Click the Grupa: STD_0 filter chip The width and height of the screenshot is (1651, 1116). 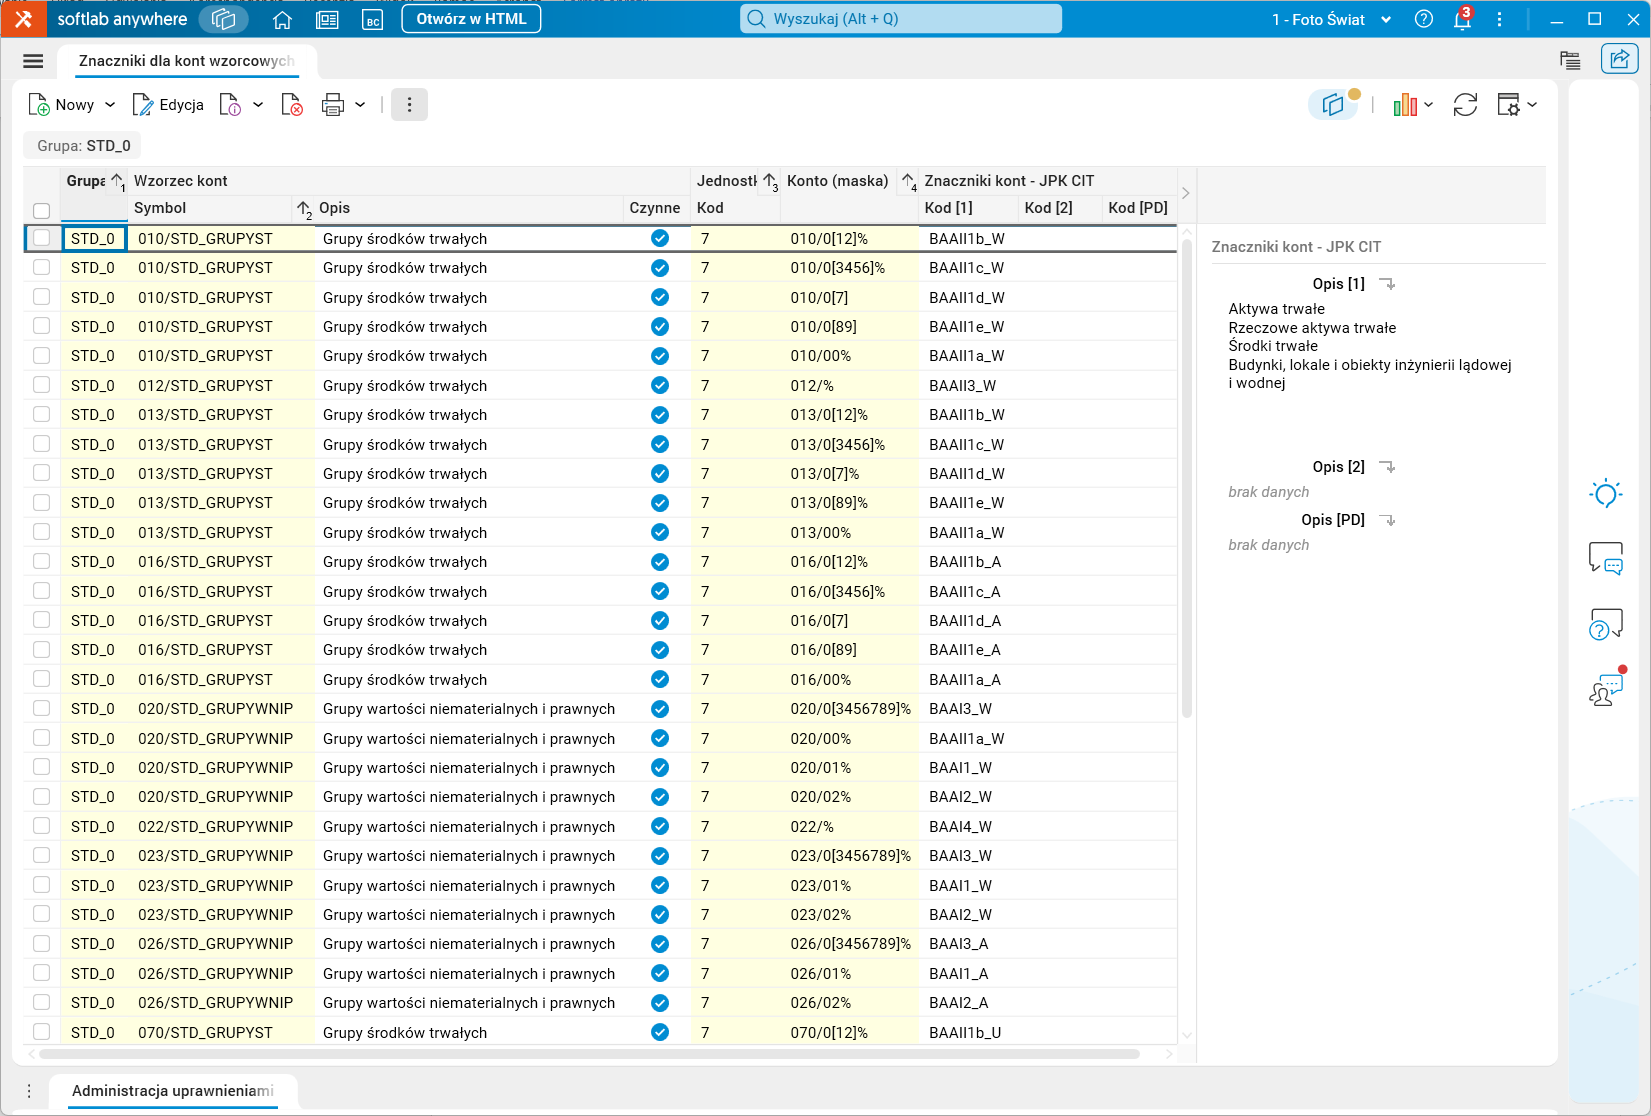83,146
